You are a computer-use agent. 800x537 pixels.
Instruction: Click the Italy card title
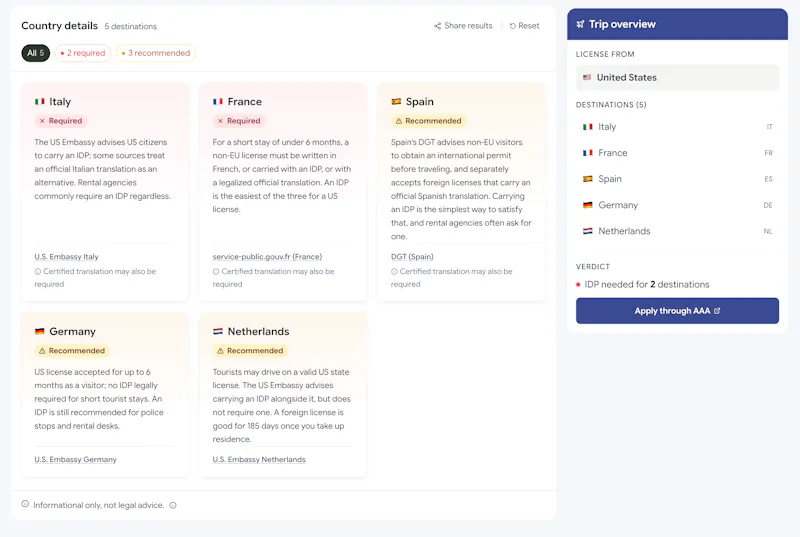[x=60, y=102]
